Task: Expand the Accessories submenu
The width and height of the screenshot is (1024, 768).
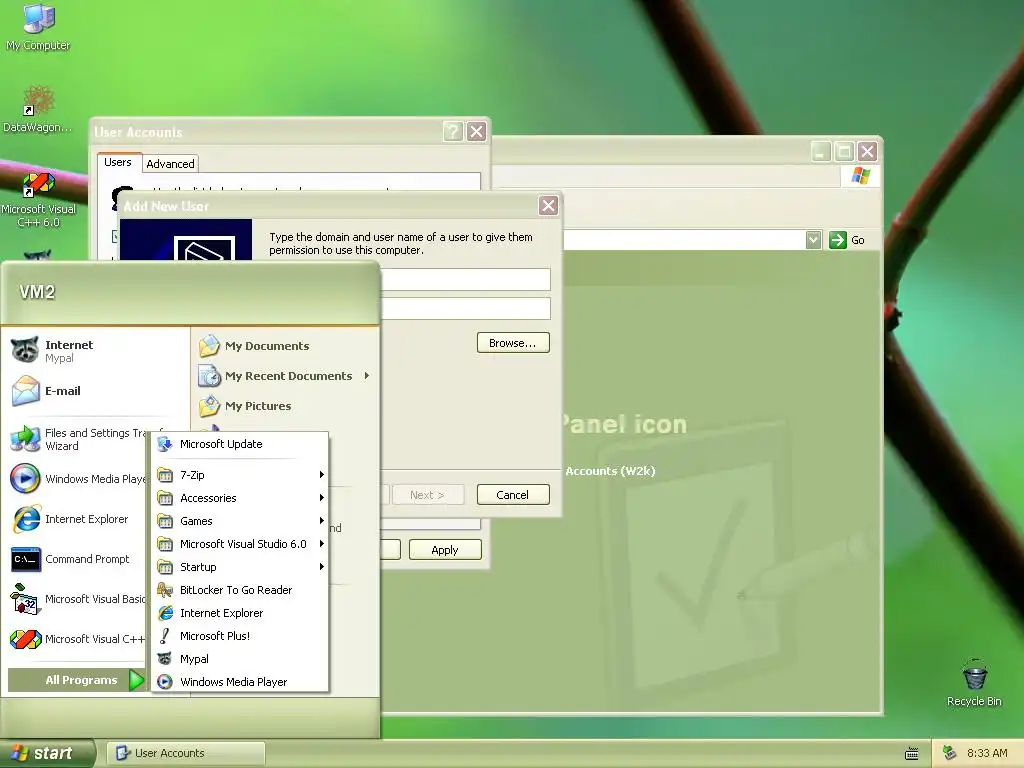Action: click(x=240, y=498)
